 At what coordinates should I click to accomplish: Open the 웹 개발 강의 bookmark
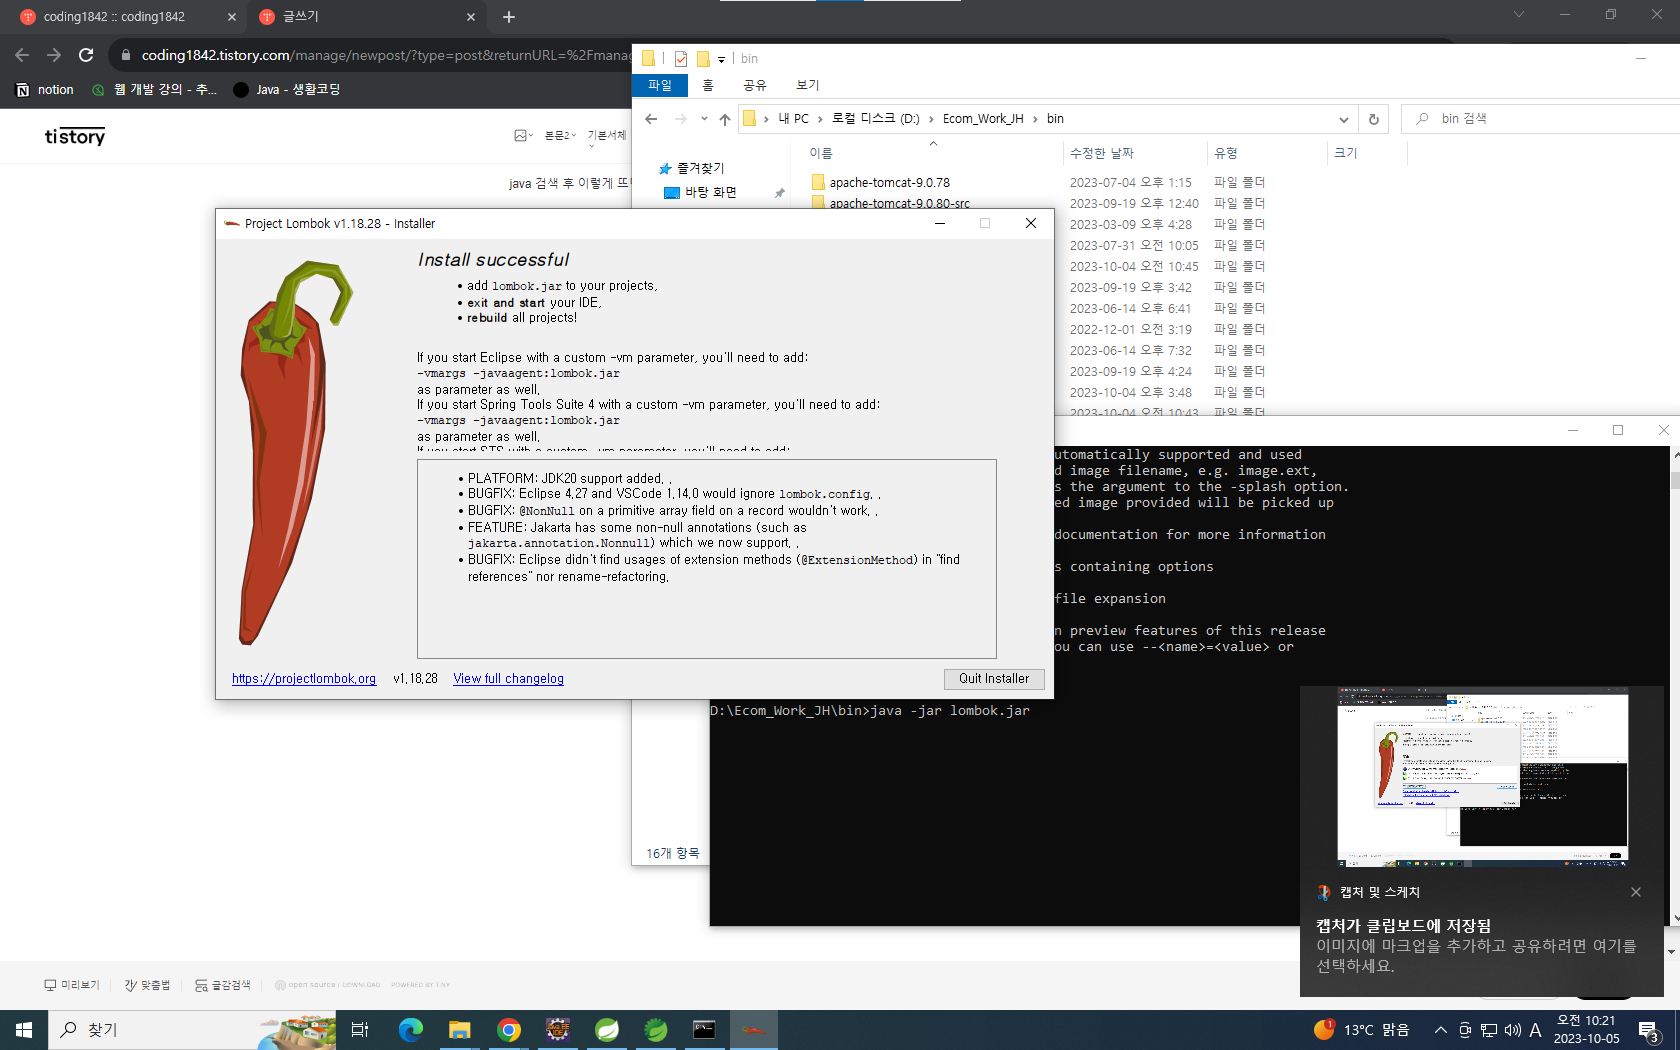pyautogui.click(x=154, y=90)
